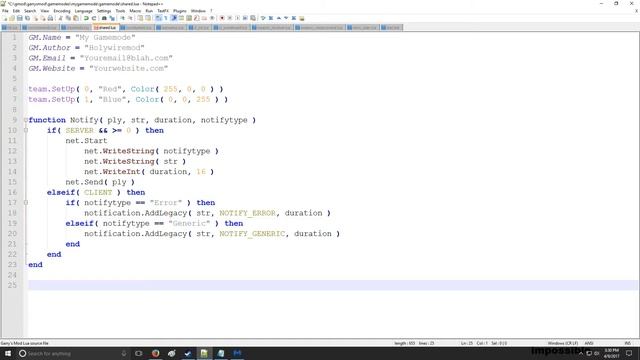Click the Print toolbar icon
Screen dimensions: 640x360
(50, 18)
